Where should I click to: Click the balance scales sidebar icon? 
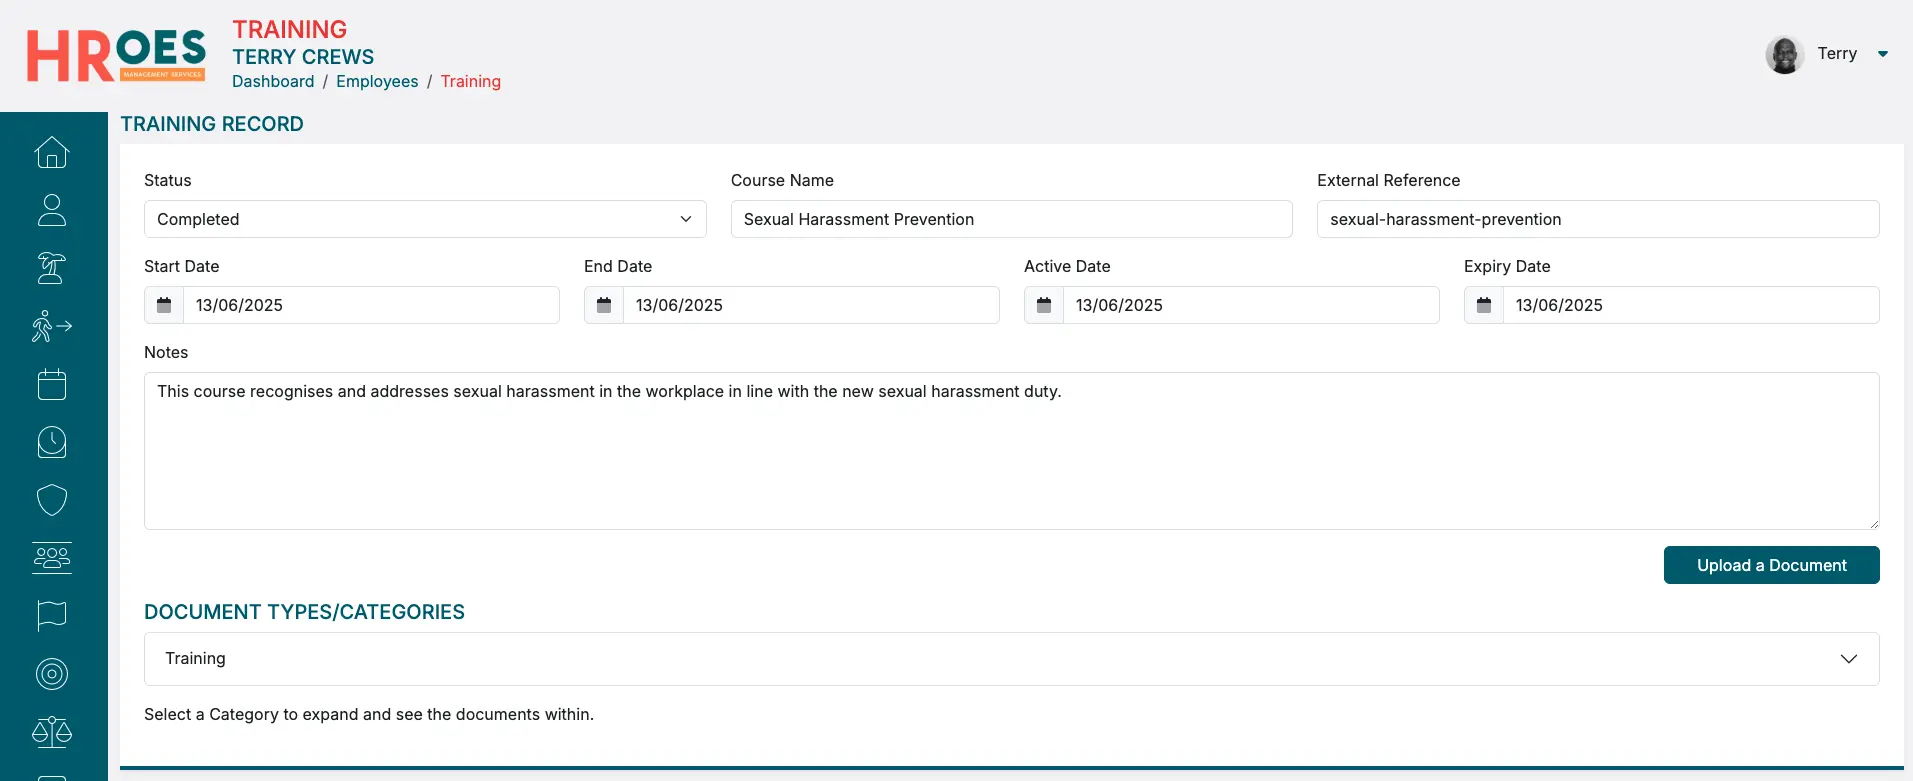pyautogui.click(x=52, y=732)
